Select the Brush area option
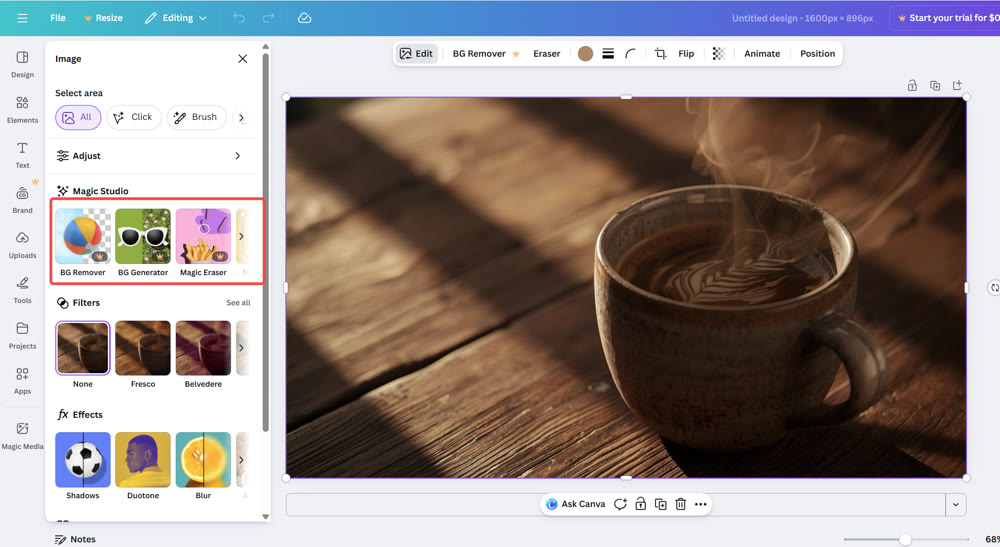 click(196, 117)
